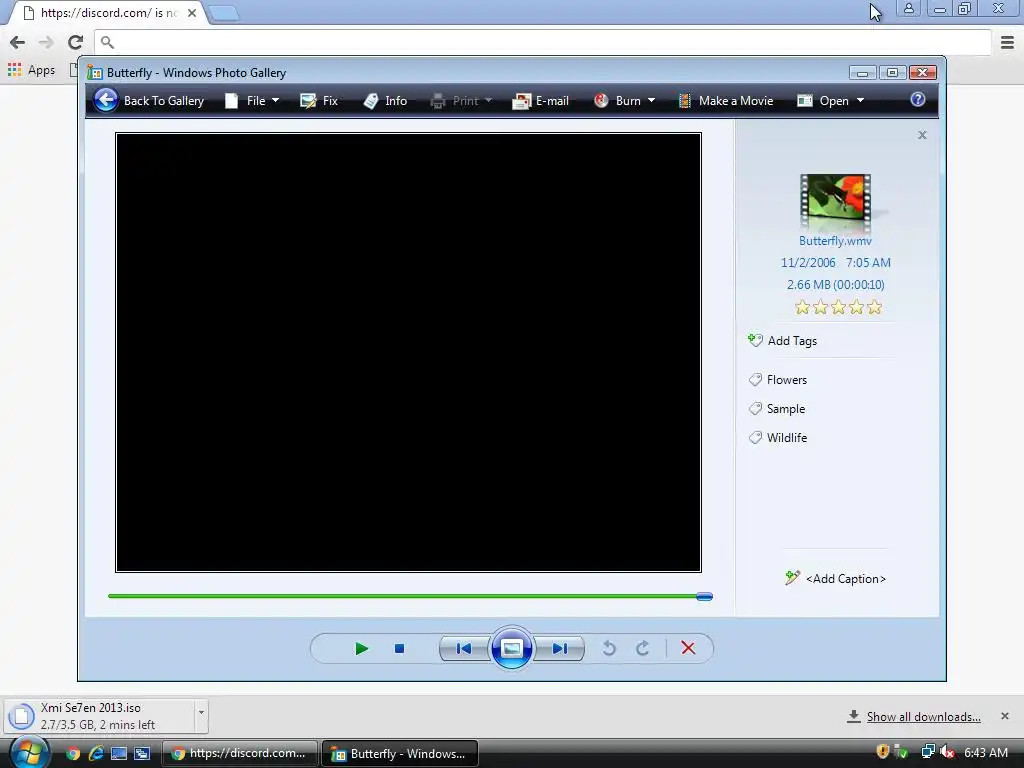The width and height of the screenshot is (1024, 768).
Task: Show the Info pane
Action: tap(385, 101)
